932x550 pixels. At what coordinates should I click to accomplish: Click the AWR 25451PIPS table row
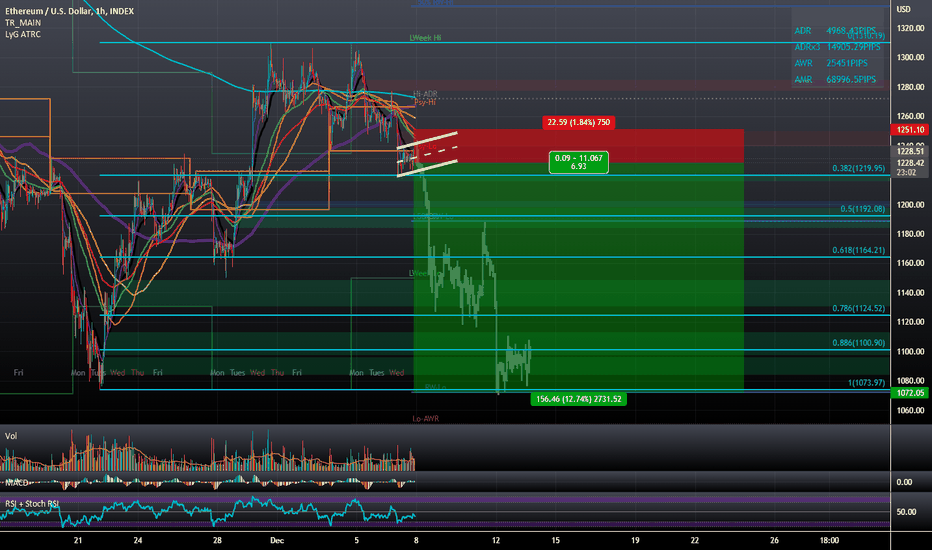[830, 63]
